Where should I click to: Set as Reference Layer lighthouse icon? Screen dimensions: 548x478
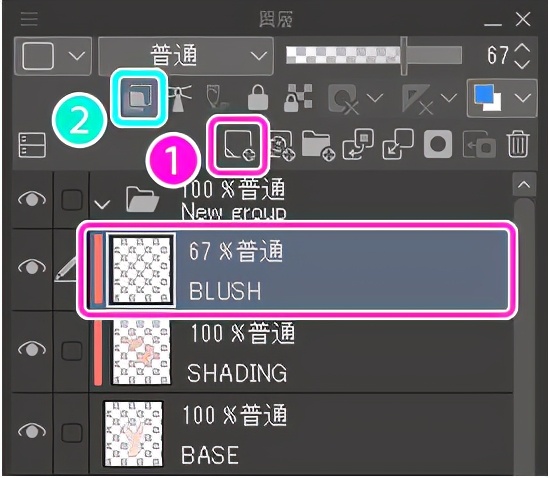click(x=179, y=98)
